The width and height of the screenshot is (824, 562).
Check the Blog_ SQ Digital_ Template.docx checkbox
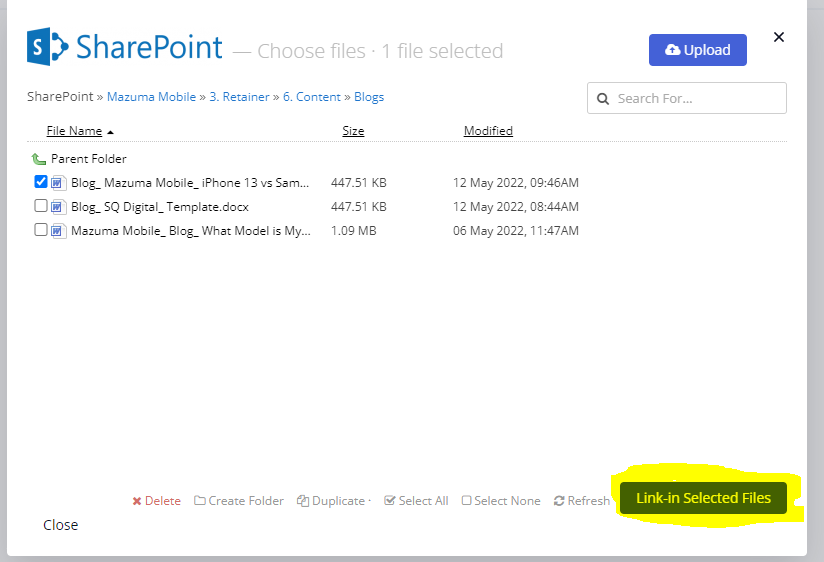40,206
